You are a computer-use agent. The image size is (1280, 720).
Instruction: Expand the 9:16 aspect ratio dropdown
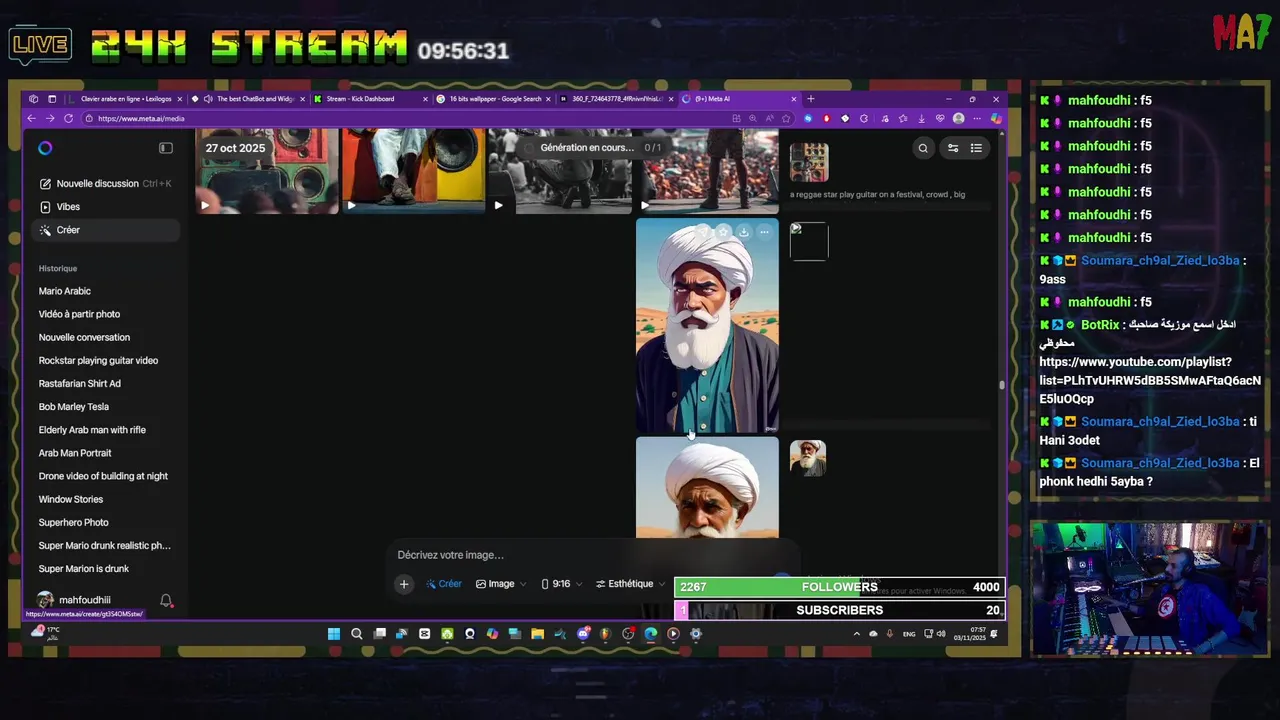pyautogui.click(x=561, y=584)
